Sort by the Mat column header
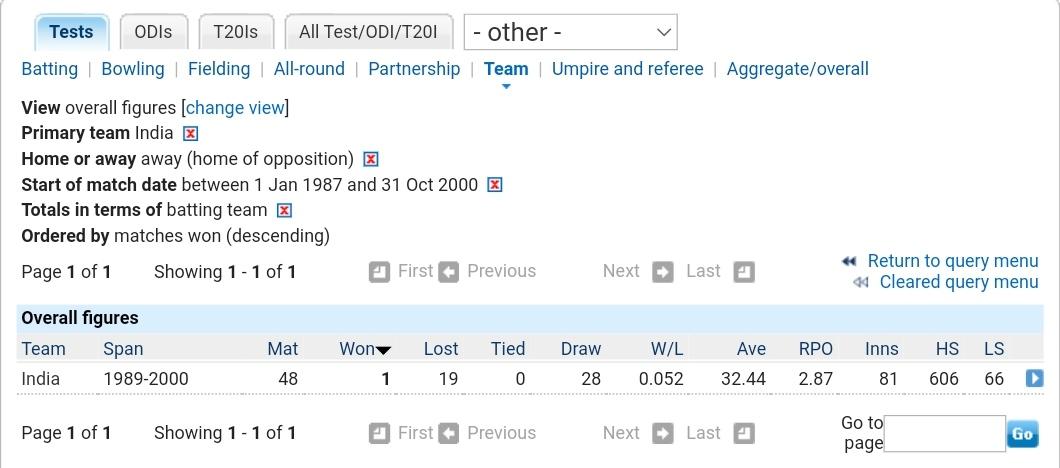This screenshot has height=468, width=1060. point(283,349)
